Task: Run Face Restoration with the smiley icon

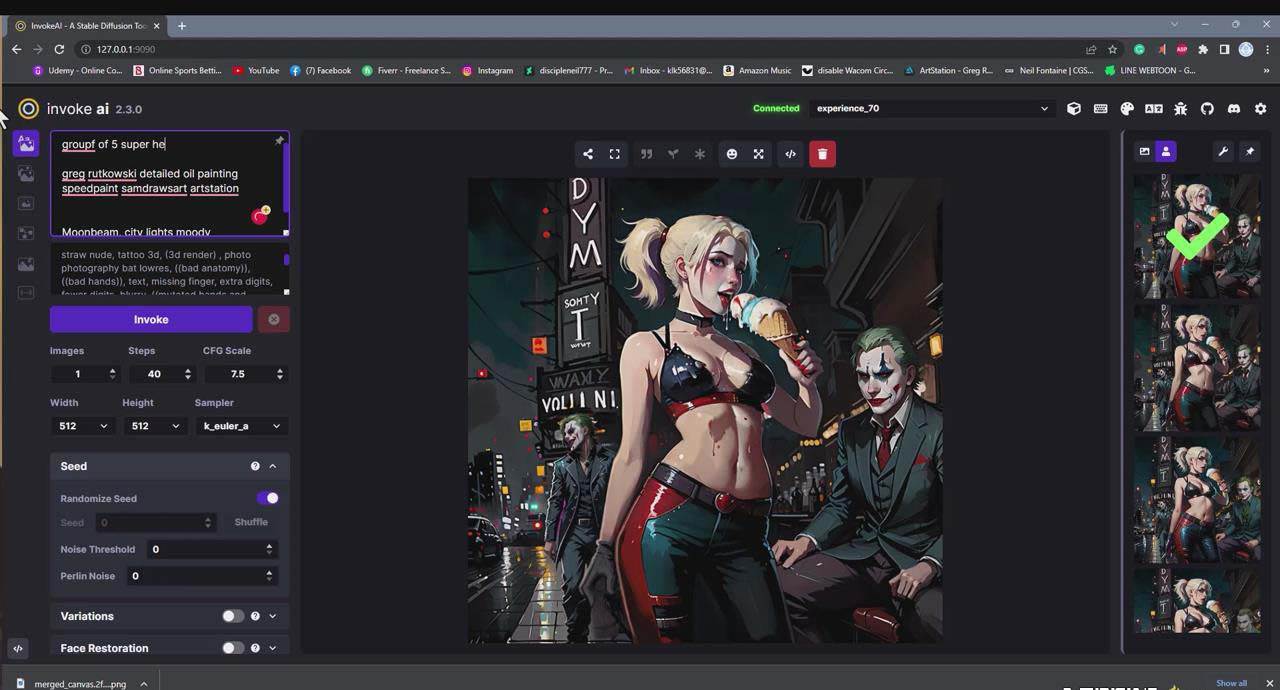Action: point(731,153)
